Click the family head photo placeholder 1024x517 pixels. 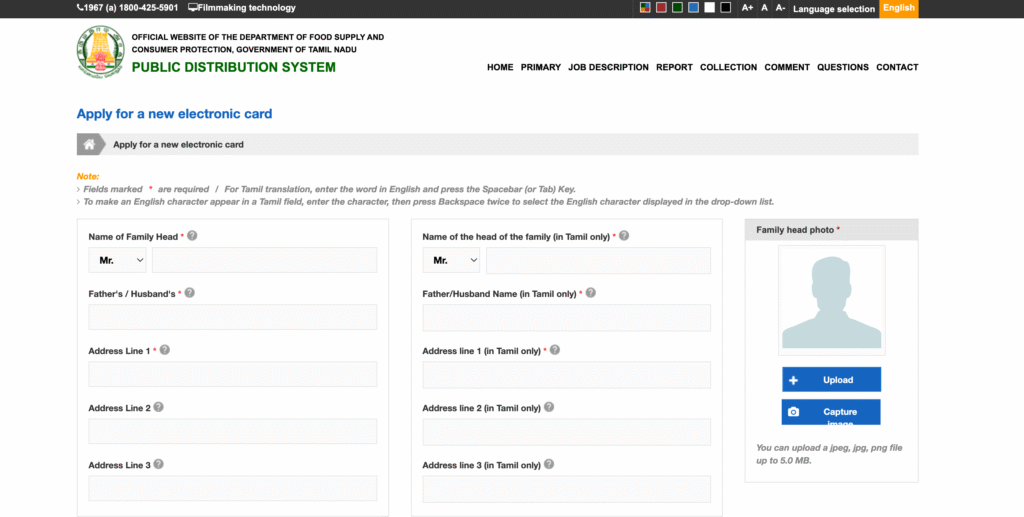pyautogui.click(x=831, y=300)
